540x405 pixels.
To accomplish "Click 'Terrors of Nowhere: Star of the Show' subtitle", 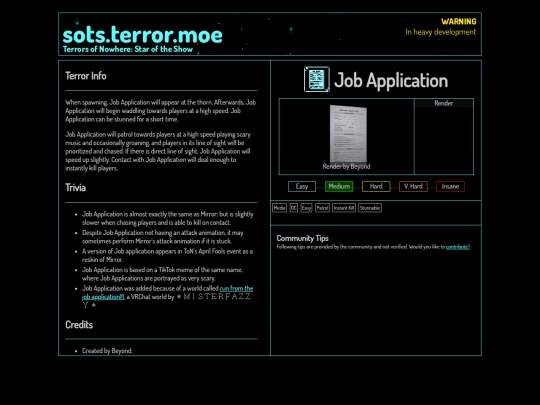I will [x=128, y=49].
